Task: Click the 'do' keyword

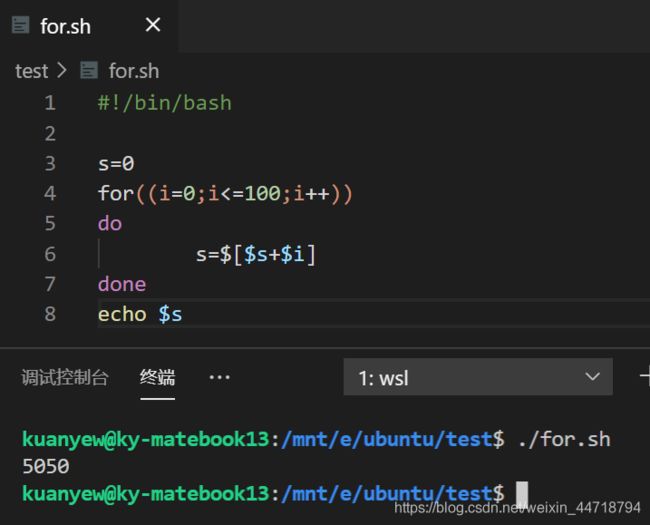Action: 110,224
